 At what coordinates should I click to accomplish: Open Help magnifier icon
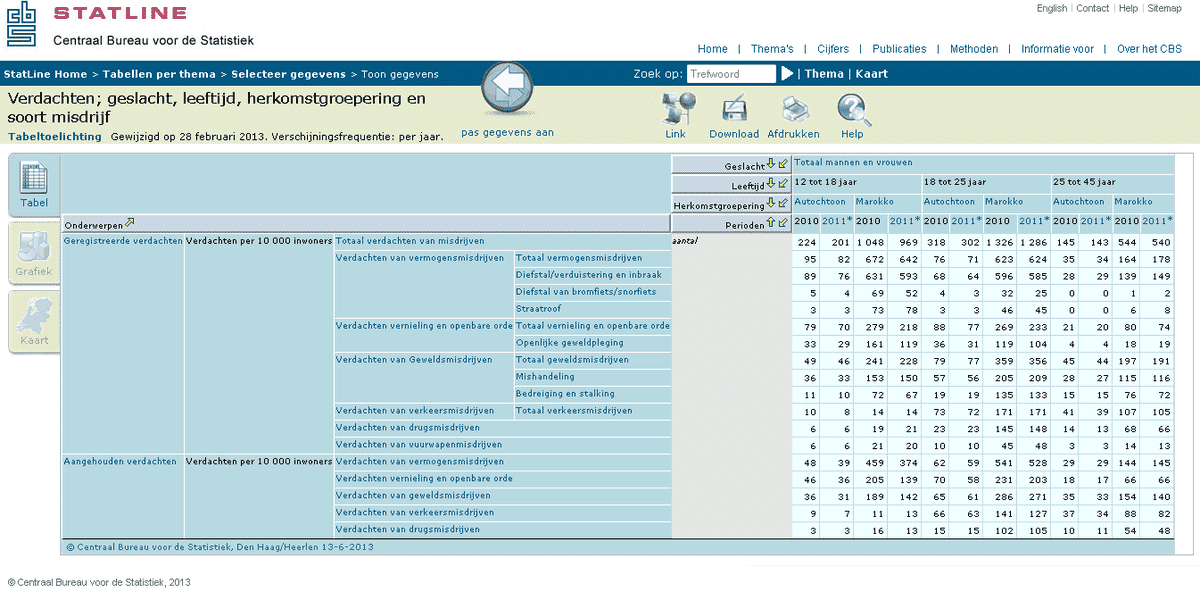(x=851, y=109)
